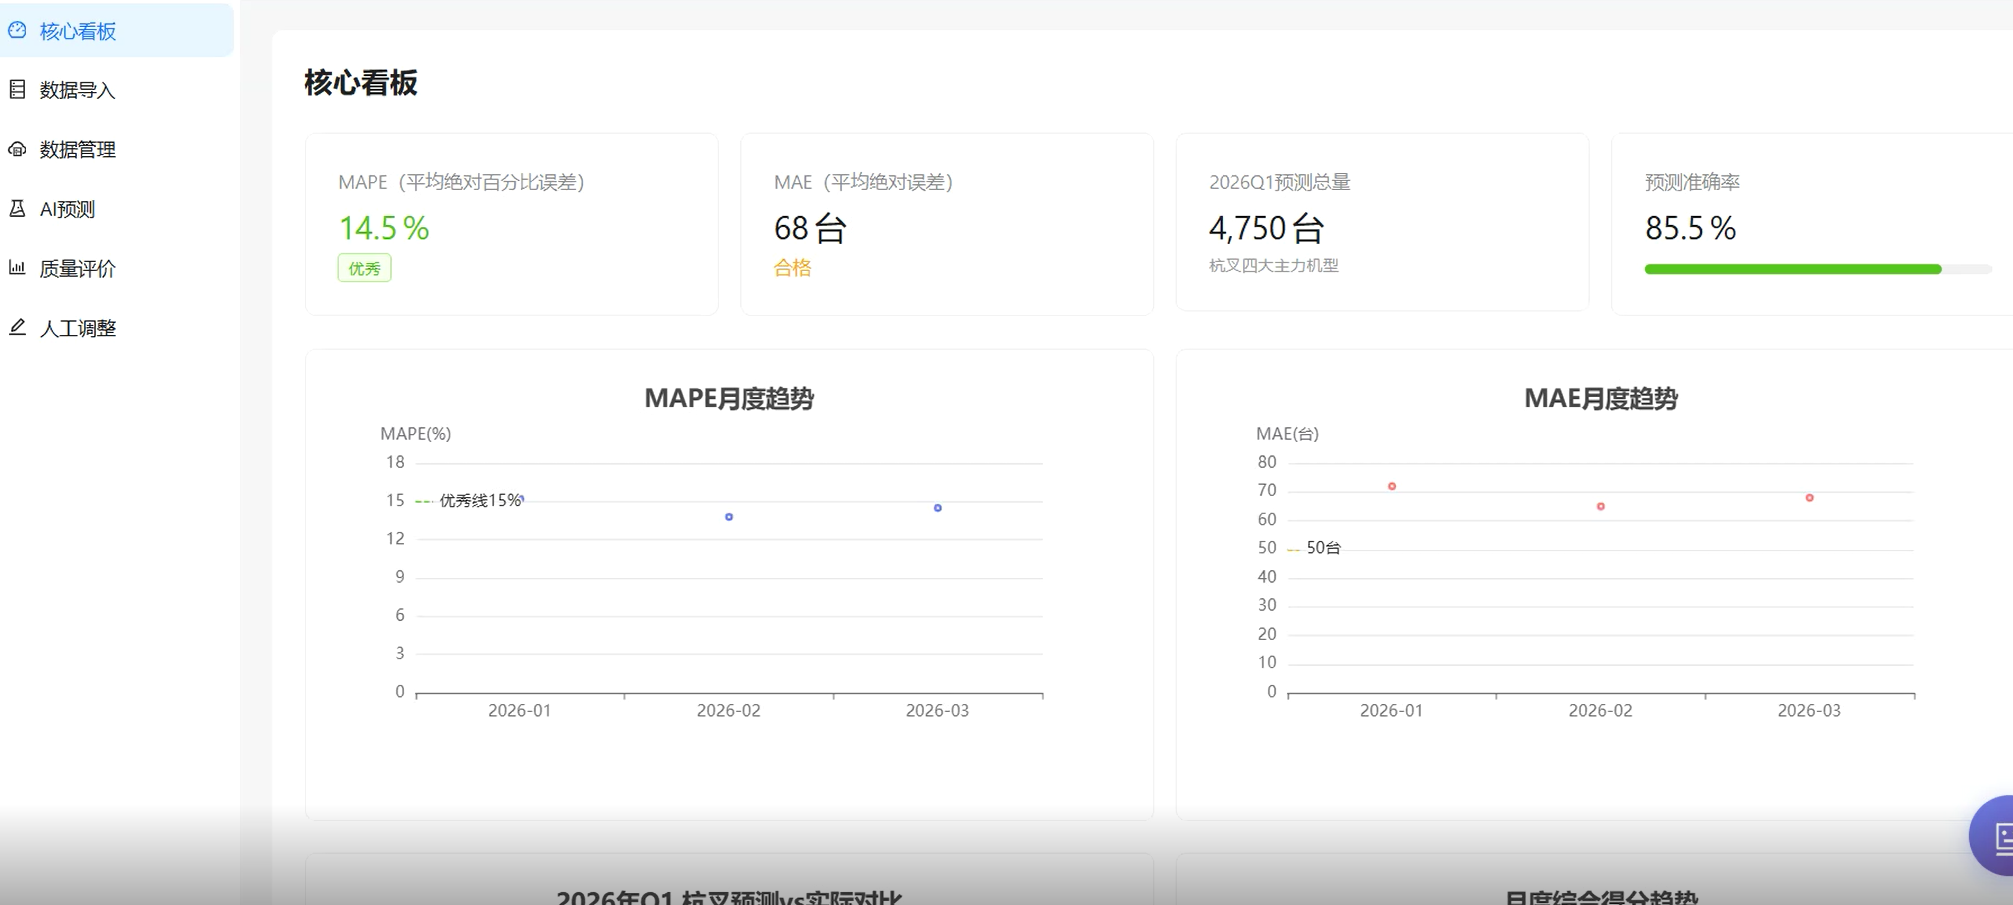This screenshot has height=905, width=2013.
Task: Click the 2026-02 data point in the MAE chart
Action: [1601, 506]
